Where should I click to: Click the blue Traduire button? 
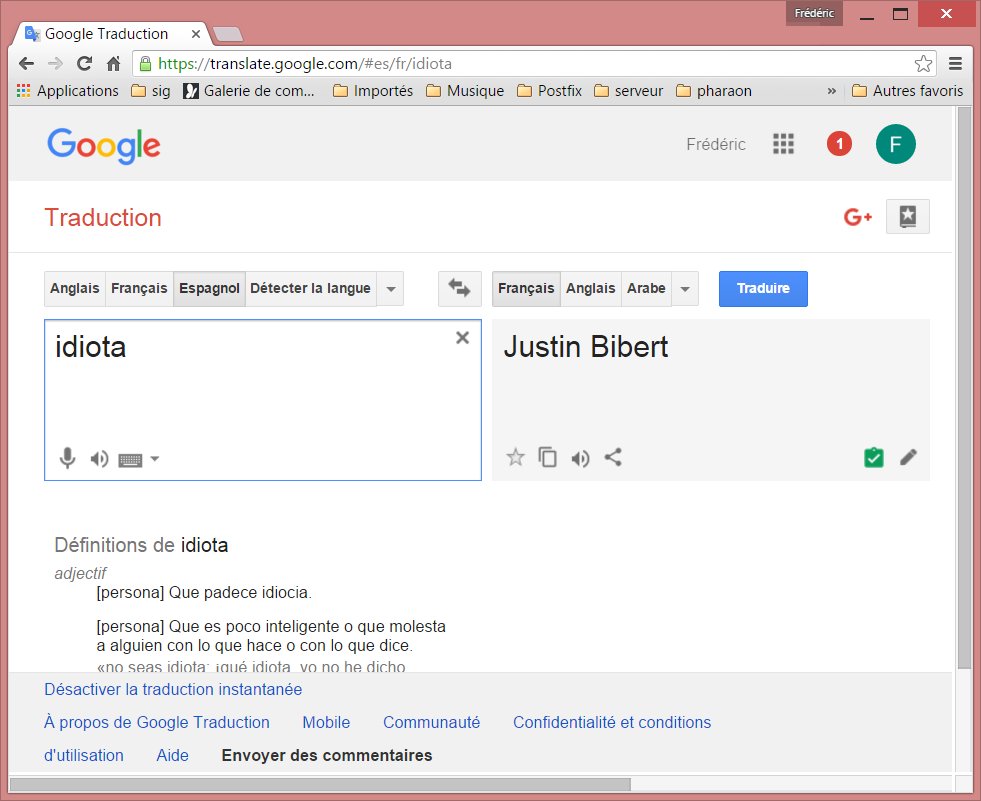pyautogui.click(x=763, y=288)
